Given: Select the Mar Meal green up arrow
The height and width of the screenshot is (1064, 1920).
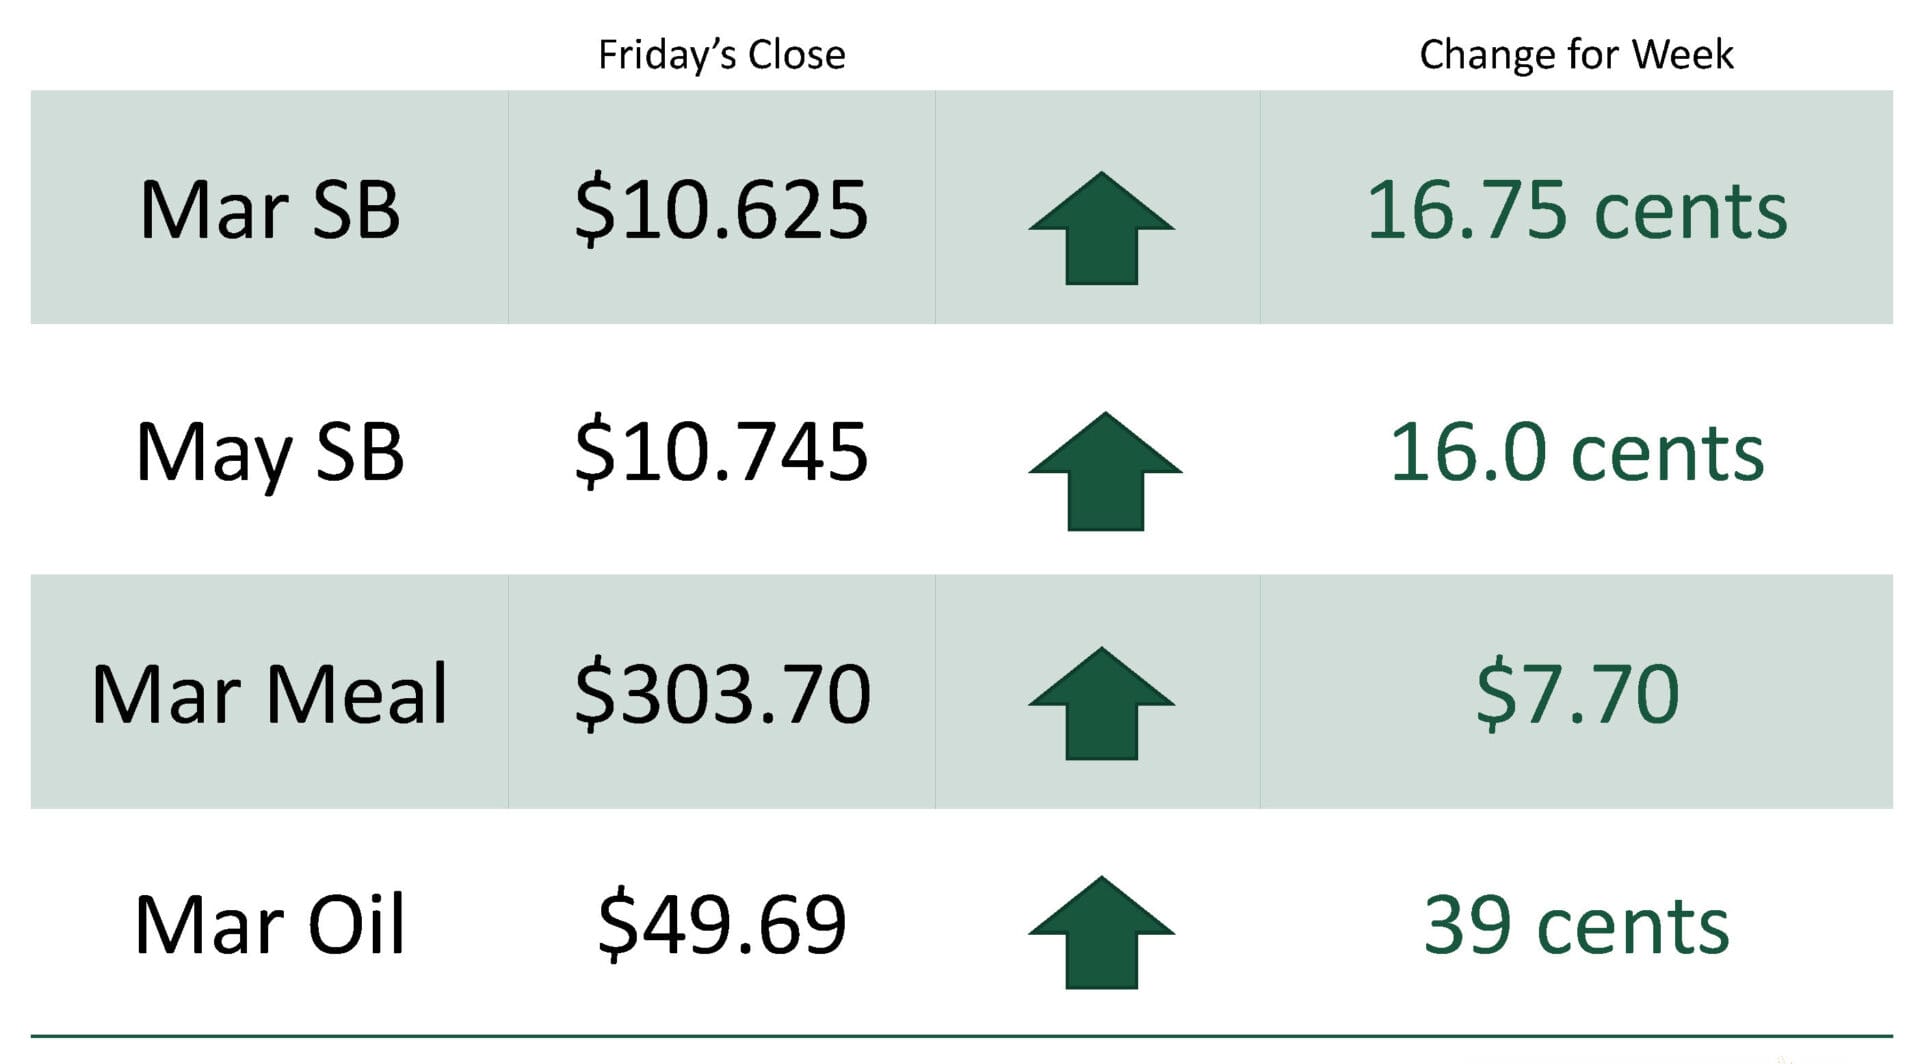Looking at the screenshot, I should coord(1101,704).
